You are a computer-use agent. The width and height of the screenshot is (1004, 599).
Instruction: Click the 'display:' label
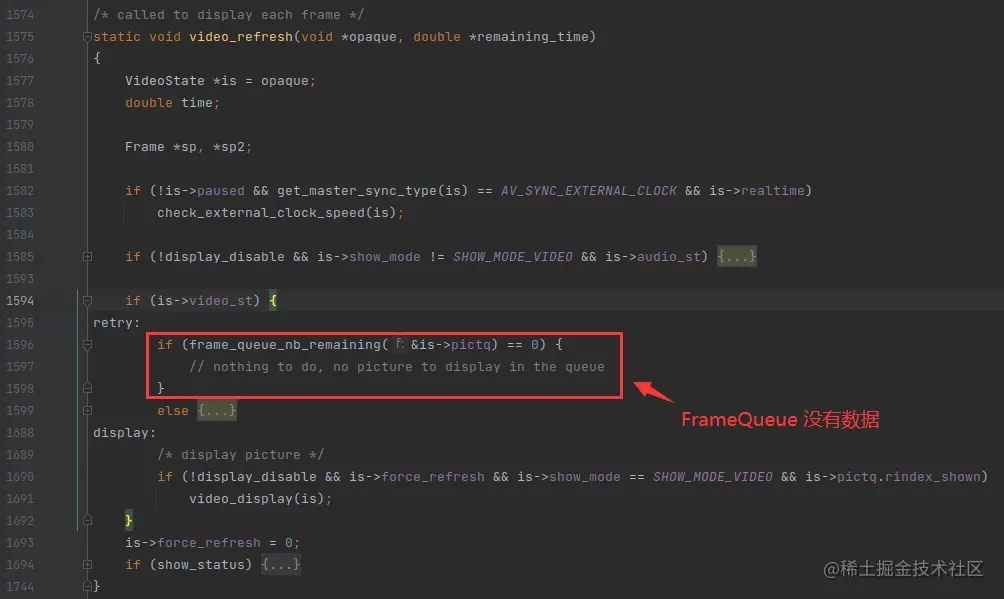[x=124, y=432]
